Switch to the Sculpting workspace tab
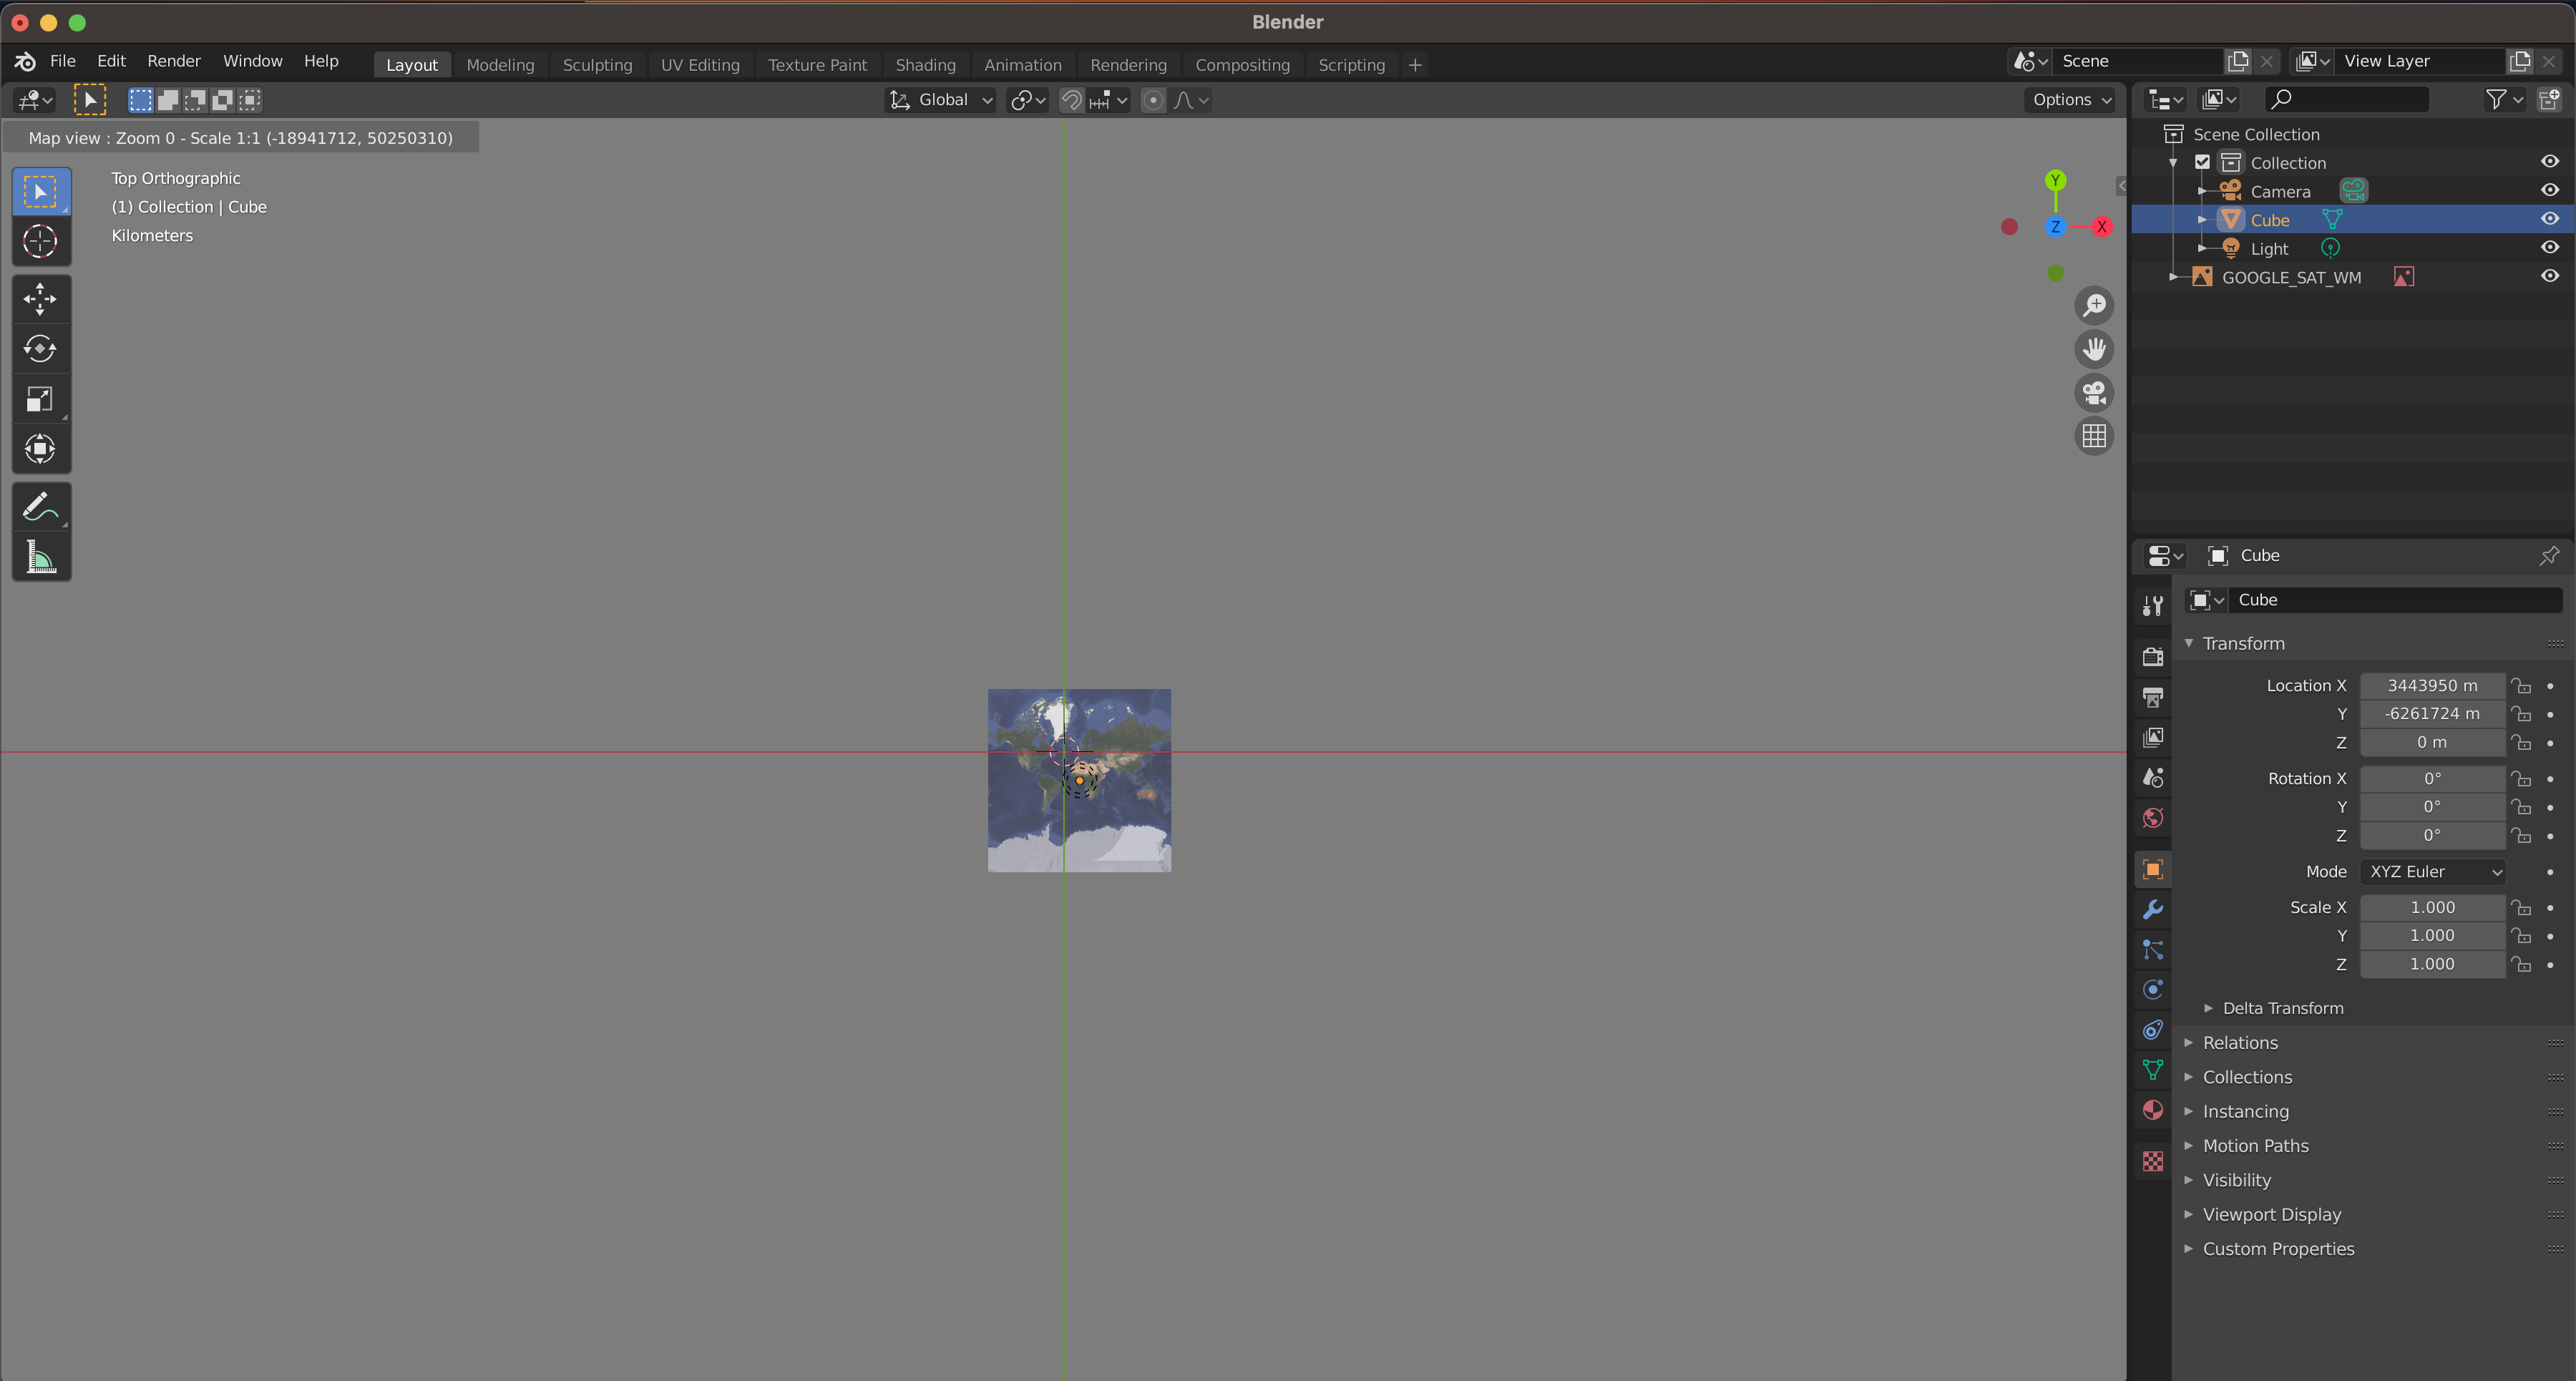The image size is (2576, 1381). coord(597,65)
